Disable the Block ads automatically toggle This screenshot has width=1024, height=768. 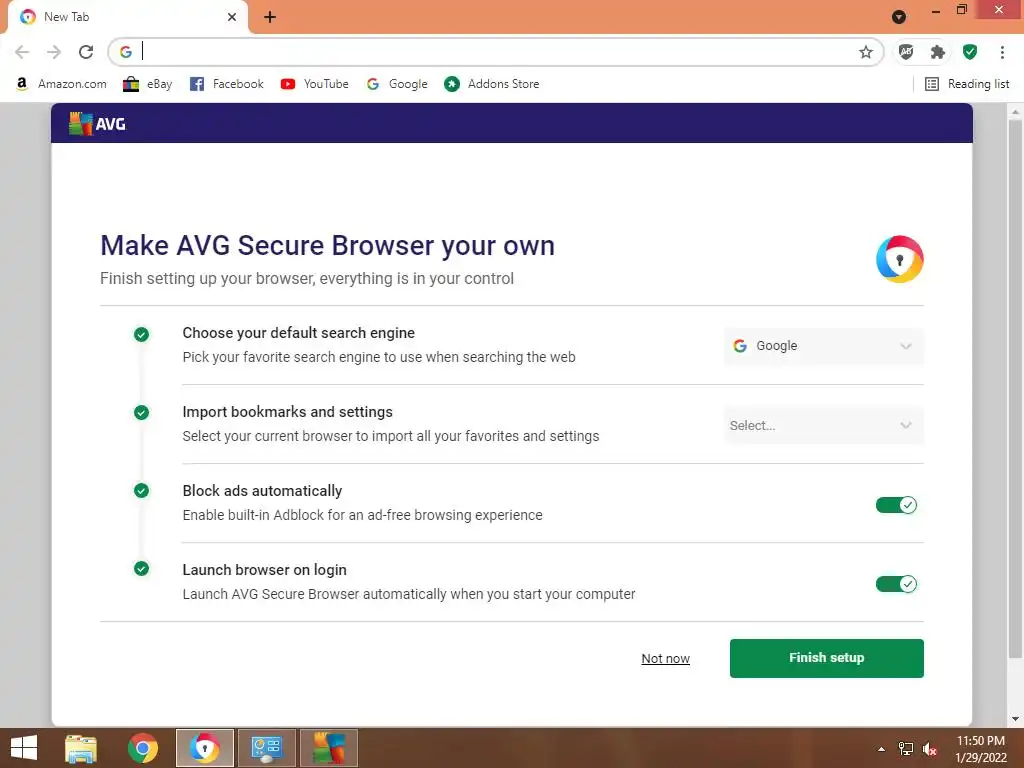click(896, 505)
